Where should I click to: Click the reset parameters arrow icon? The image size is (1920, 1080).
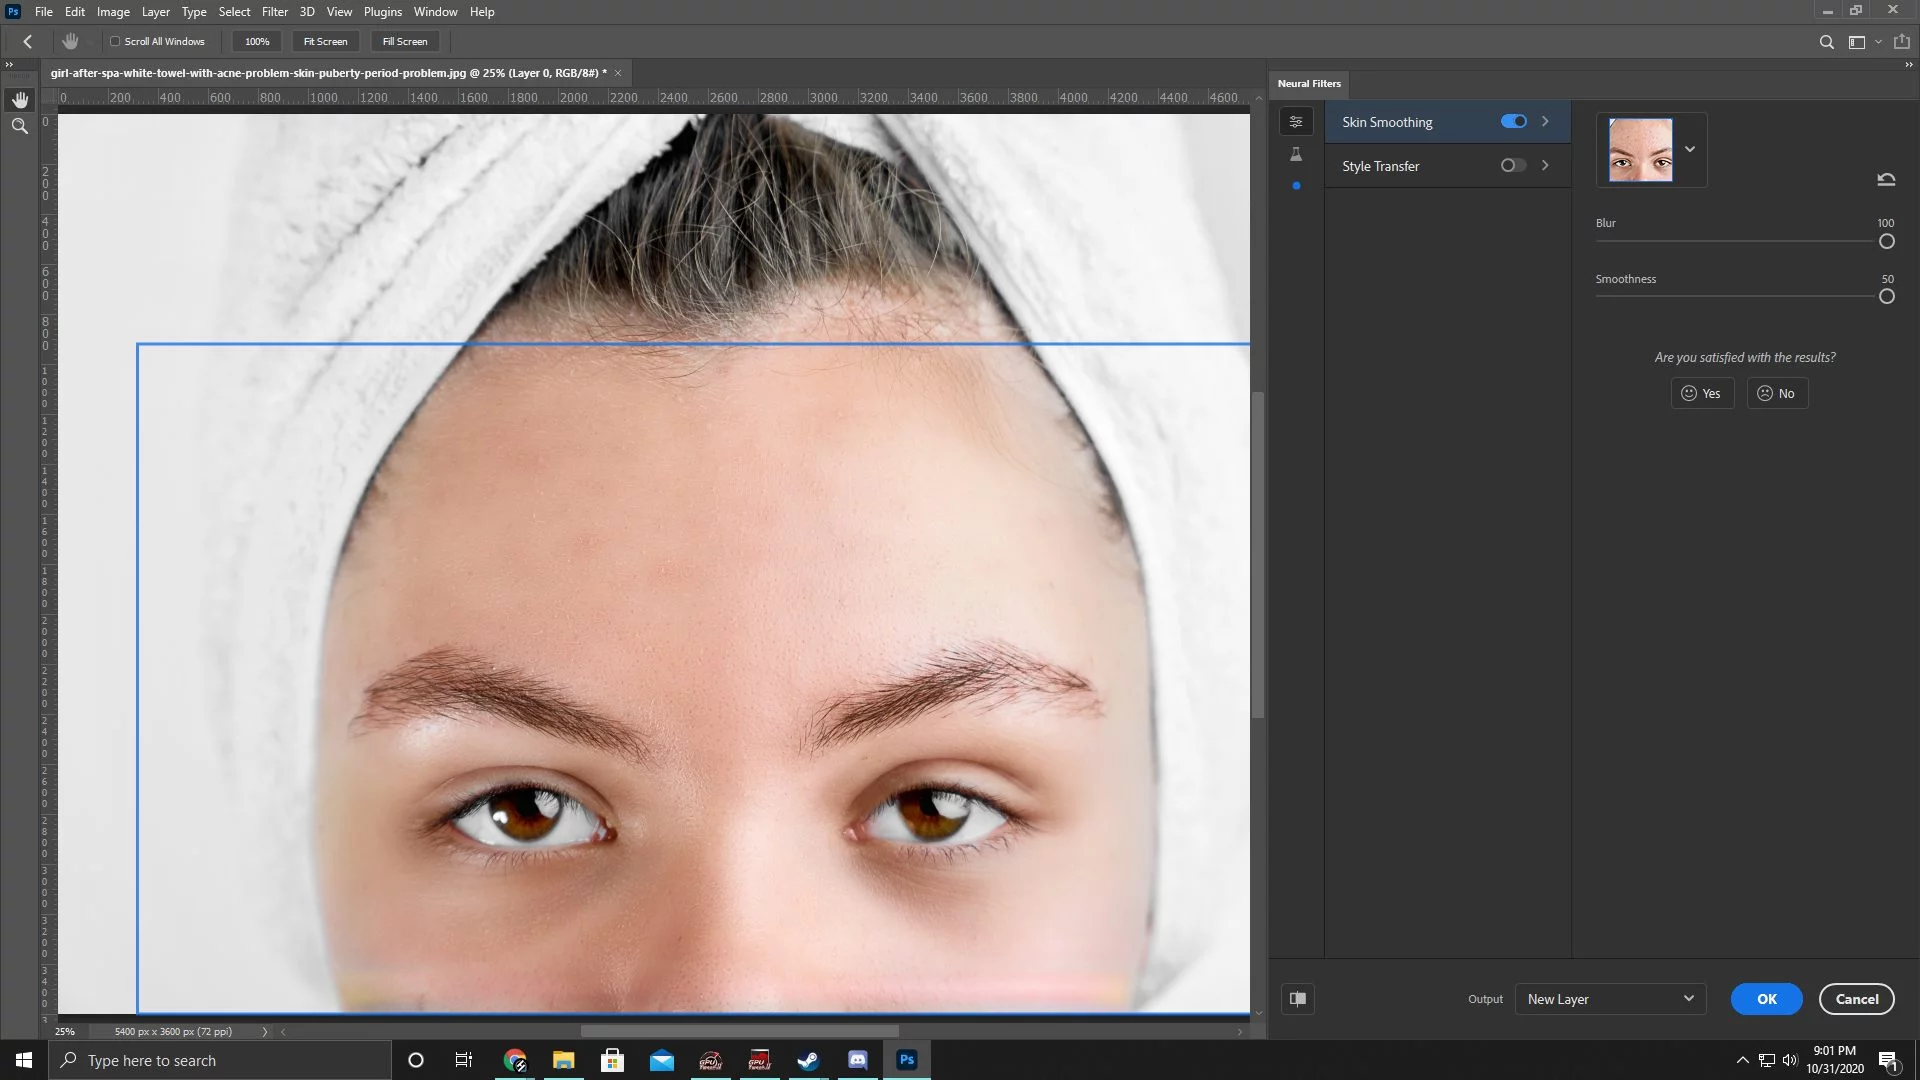click(x=1886, y=180)
